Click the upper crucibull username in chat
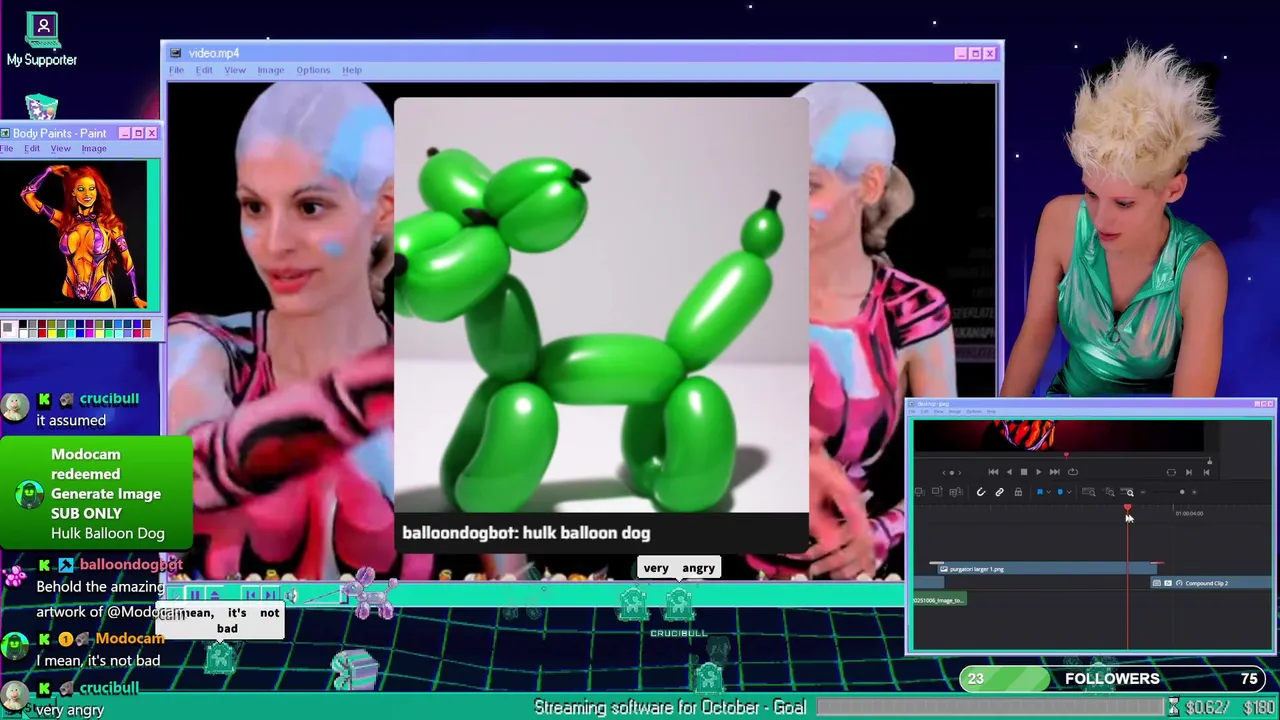1280x720 pixels. [109, 398]
